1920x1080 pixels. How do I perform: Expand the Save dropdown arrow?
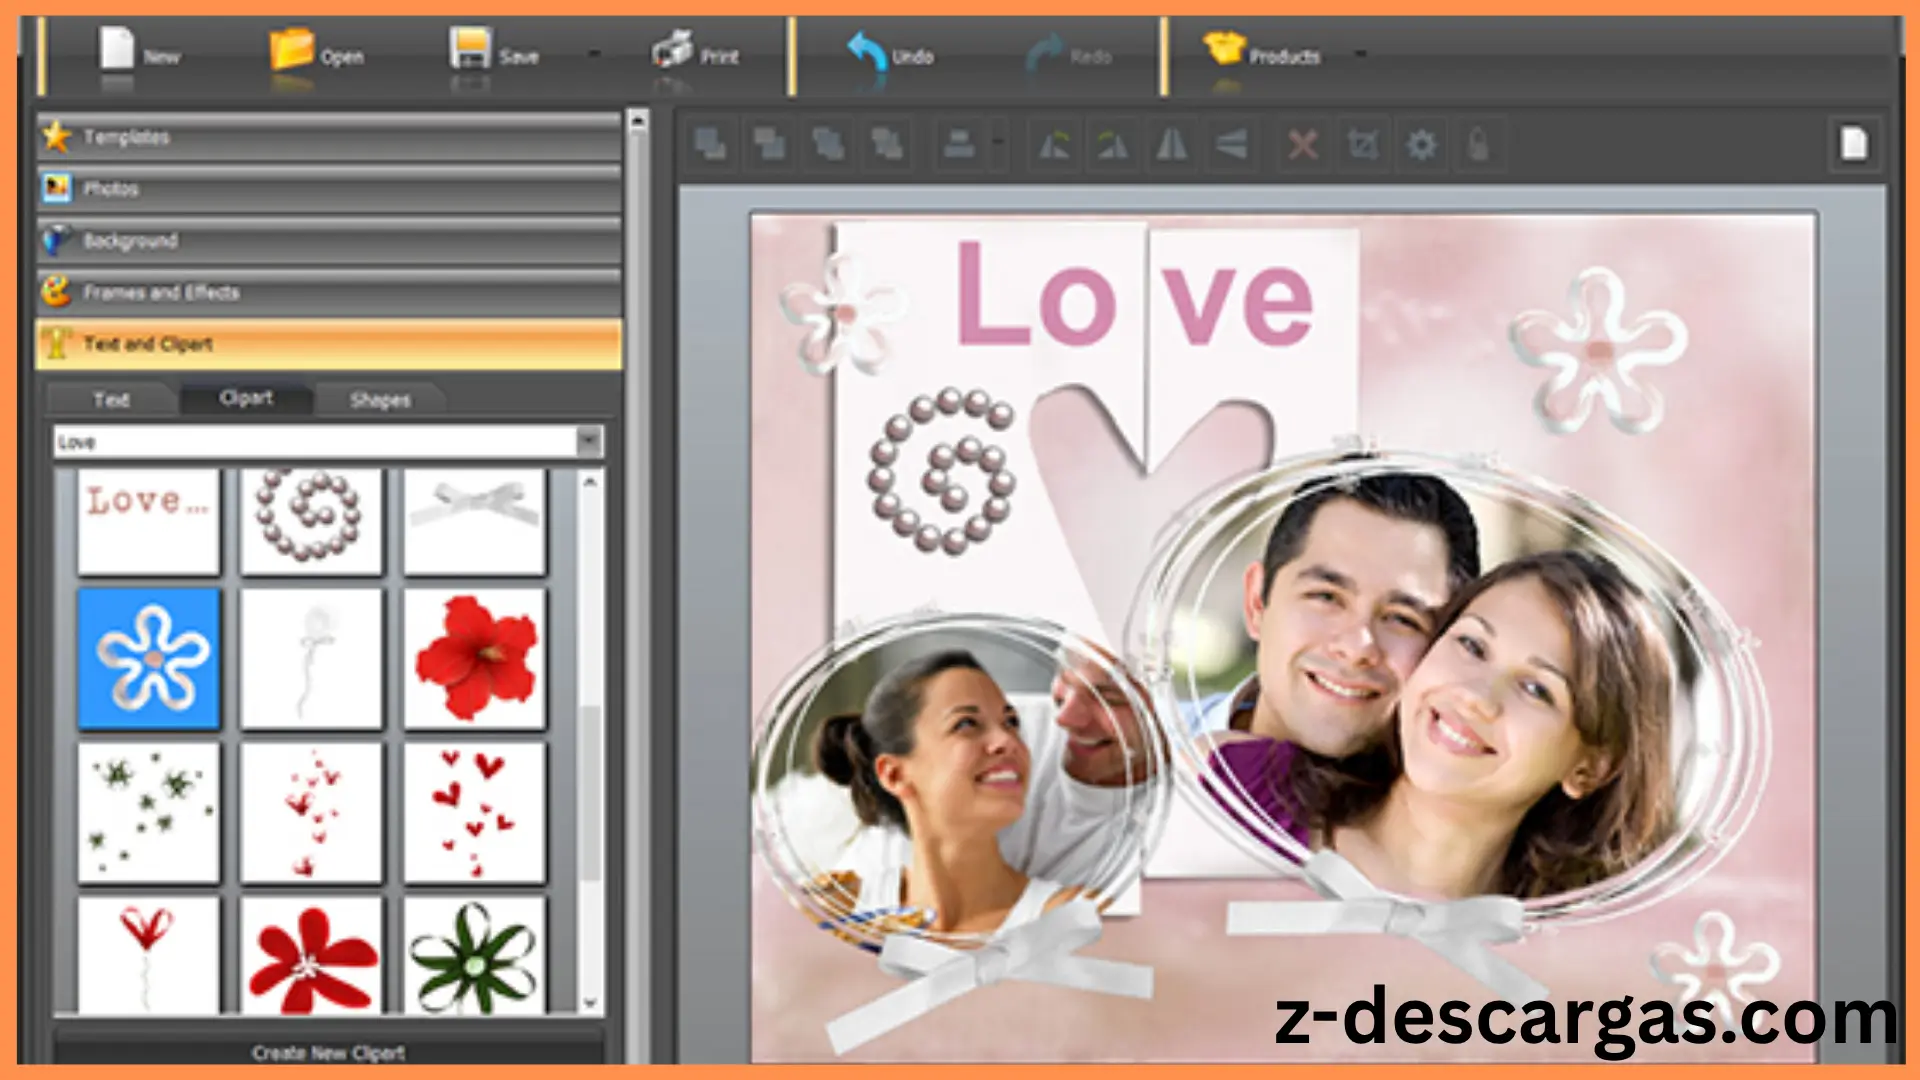pos(595,54)
